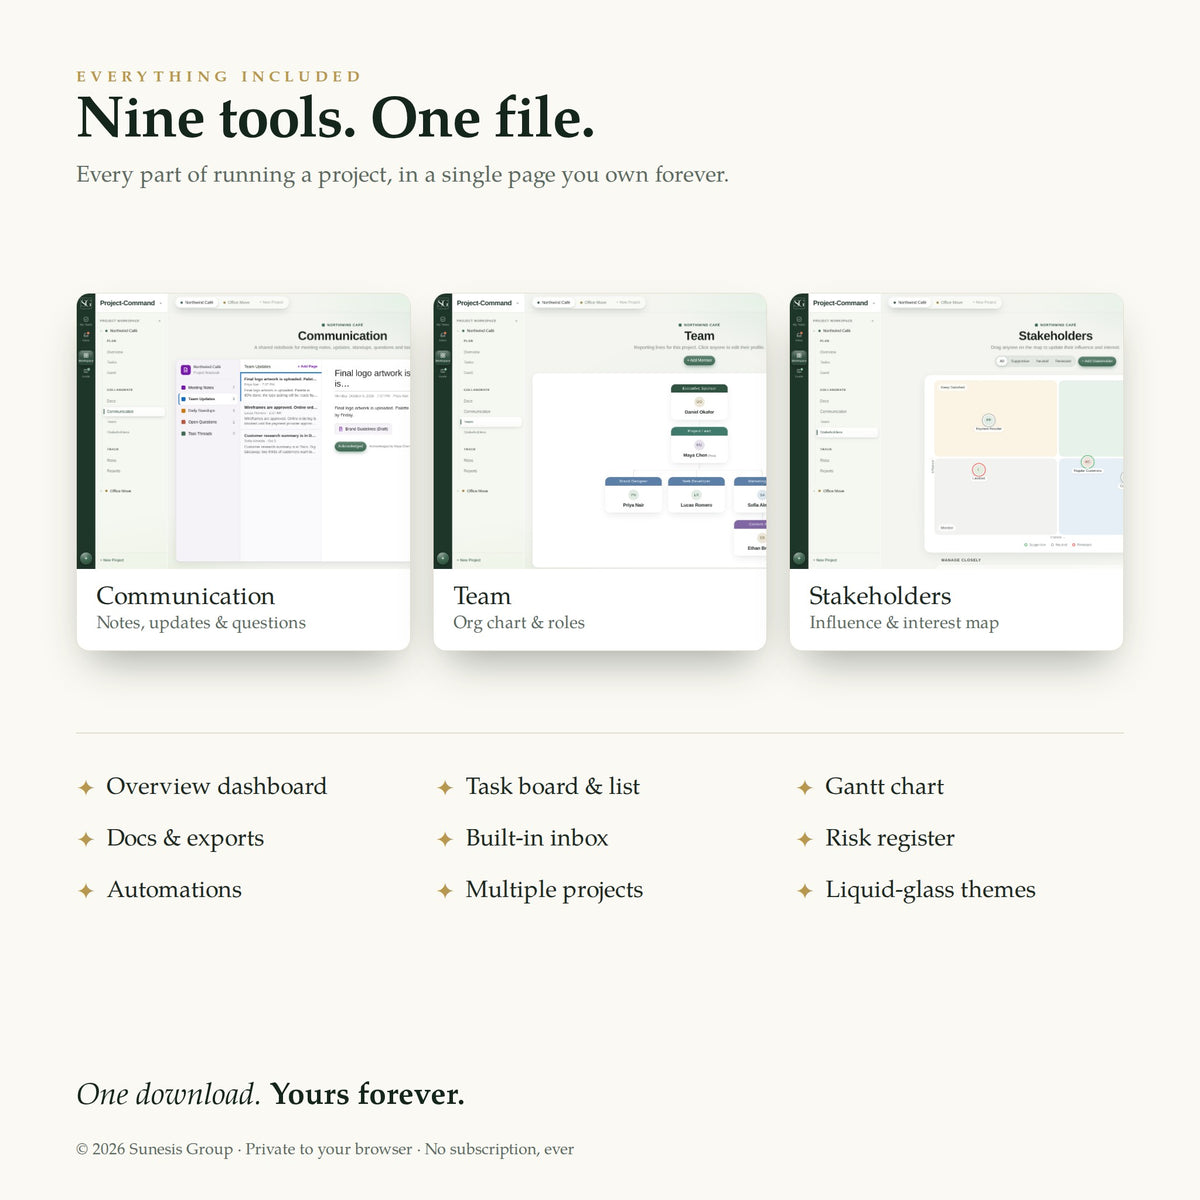Select Open Questions section in the Communication screenshot
This screenshot has height=1200, width=1200.
[208, 422]
